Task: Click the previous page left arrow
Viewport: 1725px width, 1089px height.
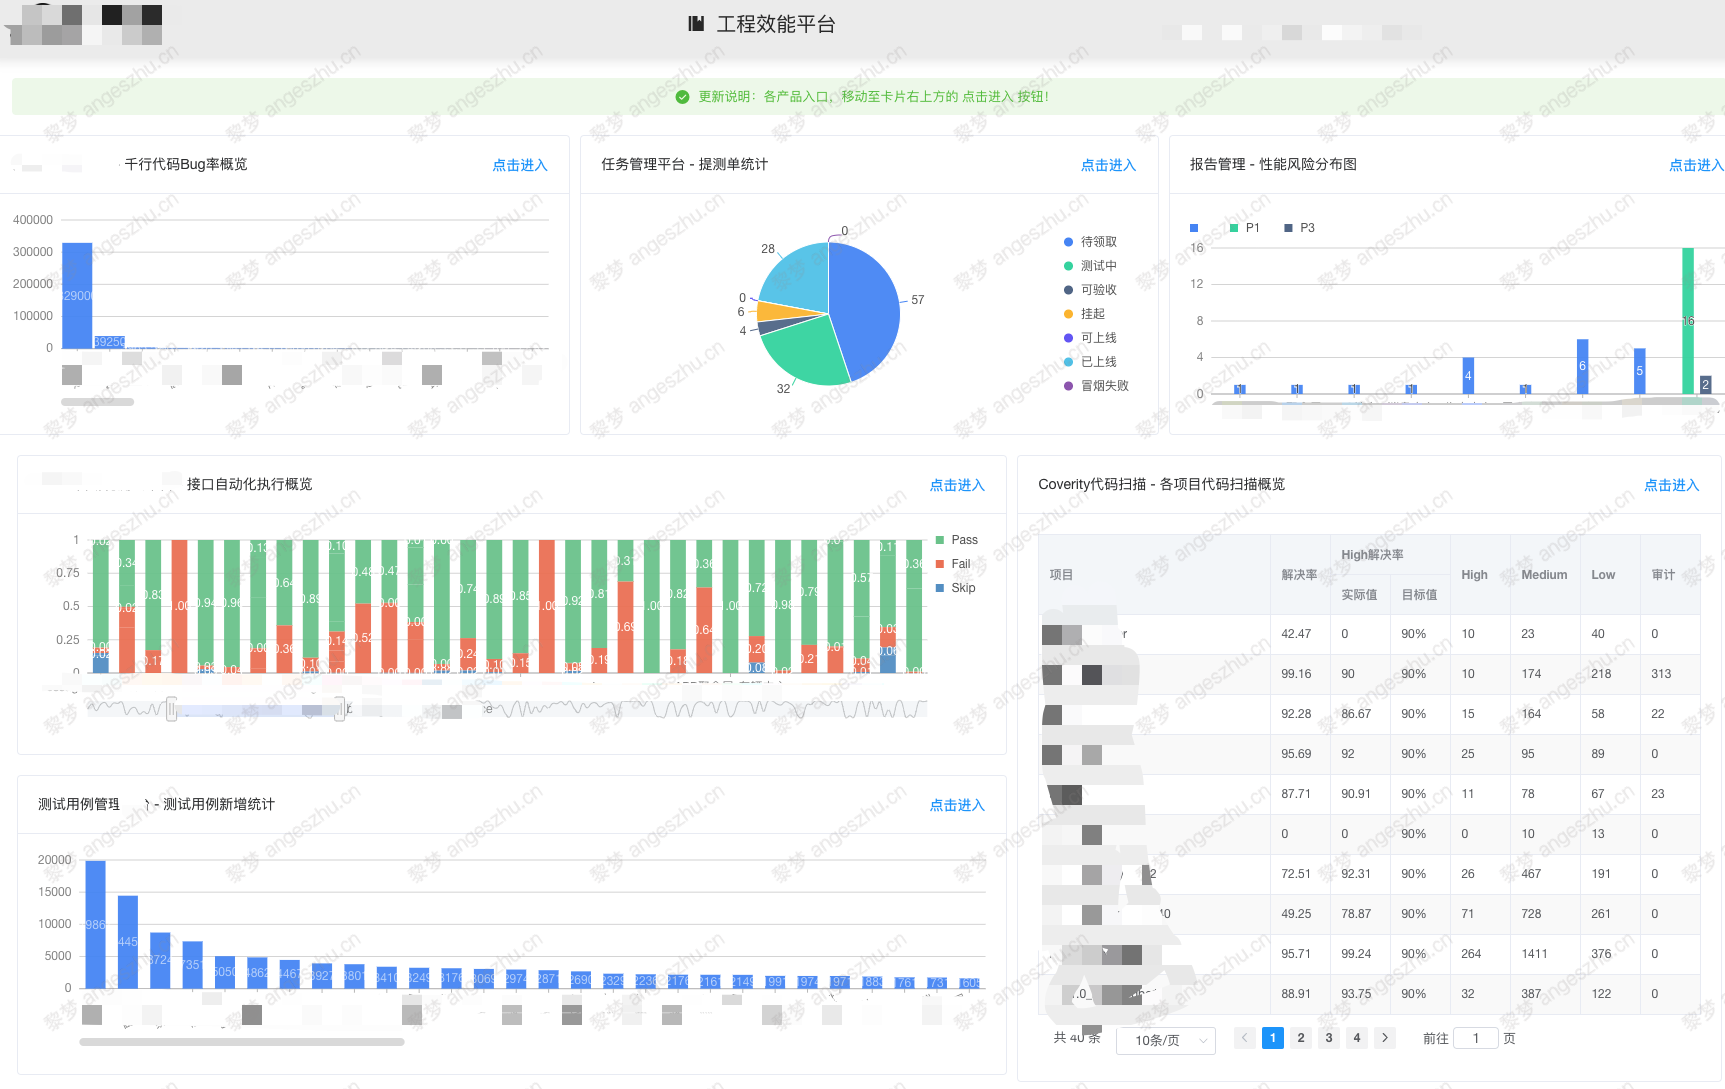Action: coord(1244,1038)
